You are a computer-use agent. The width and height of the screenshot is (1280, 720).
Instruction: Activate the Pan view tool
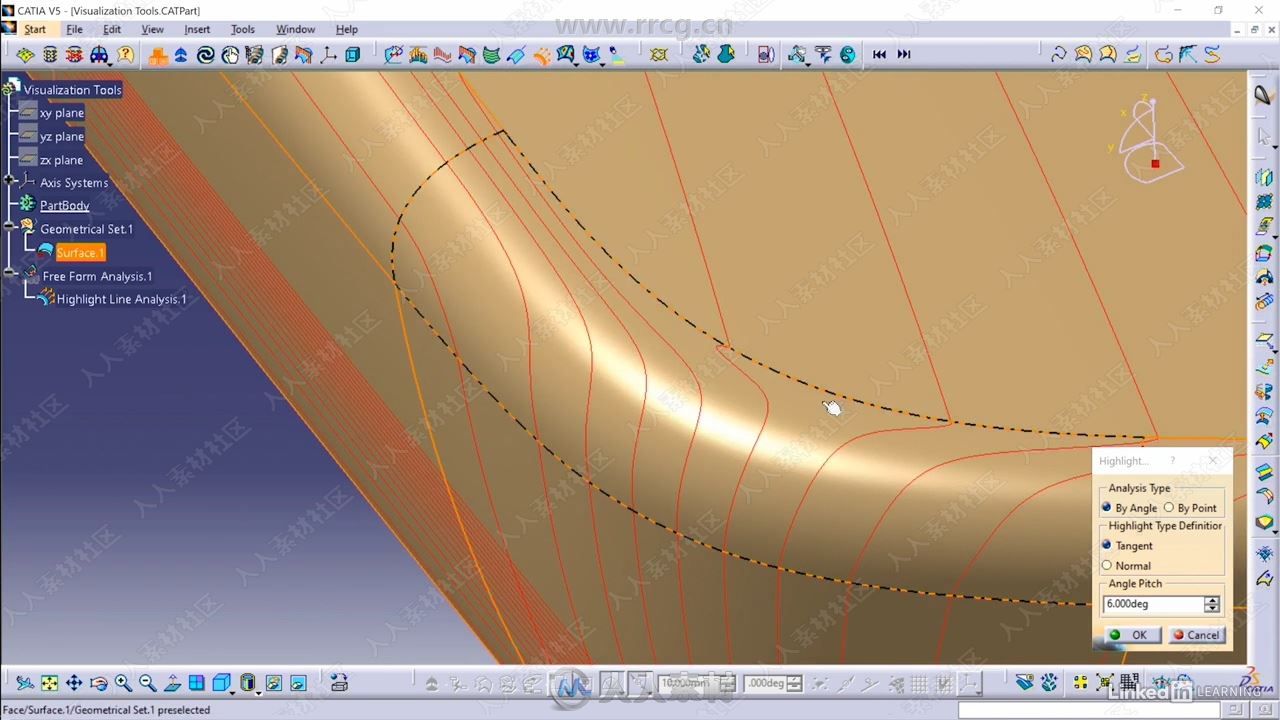pyautogui.click(x=74, y=683)
